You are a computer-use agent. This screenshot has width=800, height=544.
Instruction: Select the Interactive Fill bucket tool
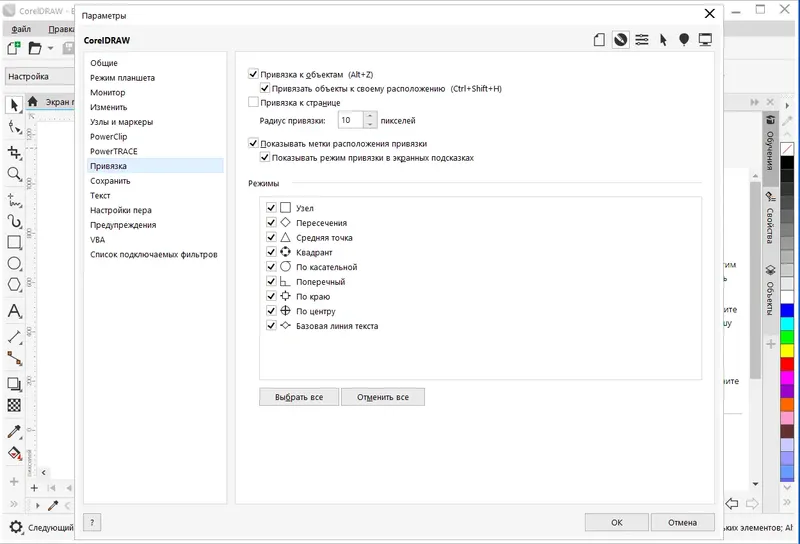point(14,453)
